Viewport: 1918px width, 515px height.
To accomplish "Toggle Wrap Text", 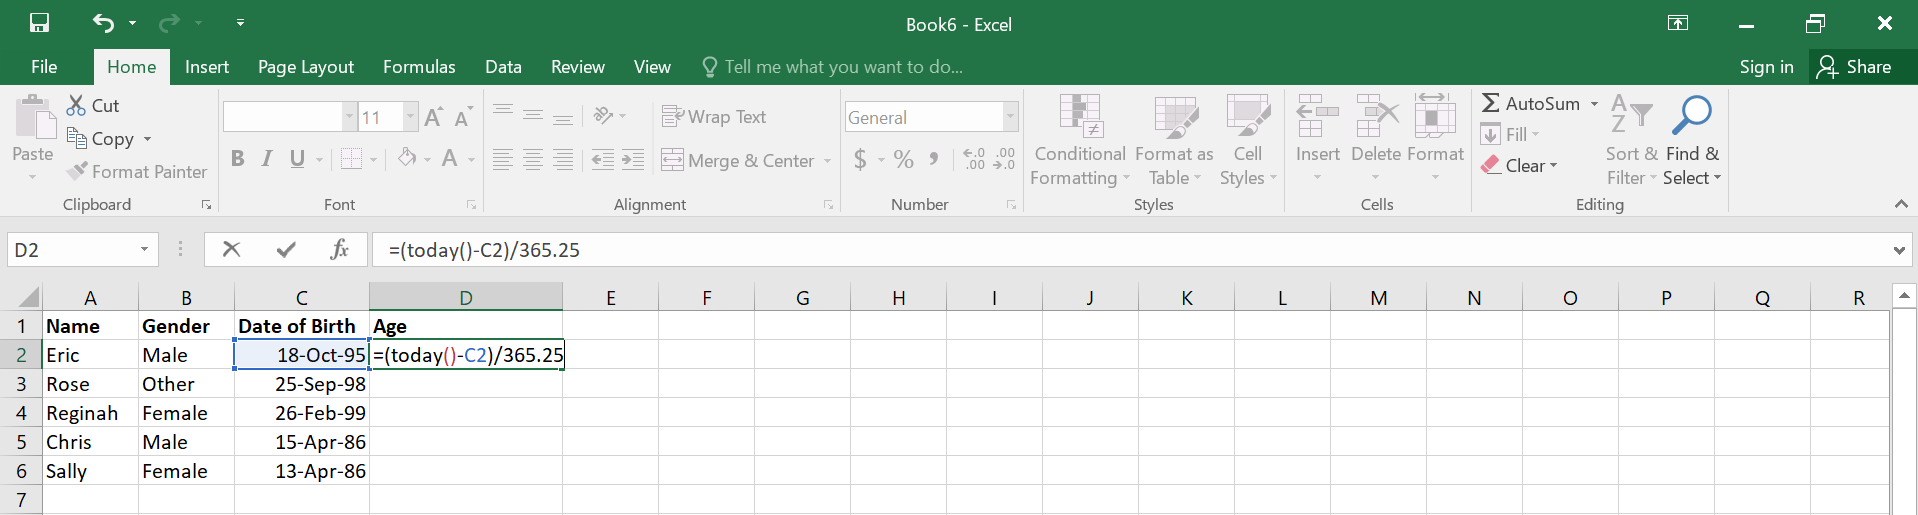I will coord(714,116).
